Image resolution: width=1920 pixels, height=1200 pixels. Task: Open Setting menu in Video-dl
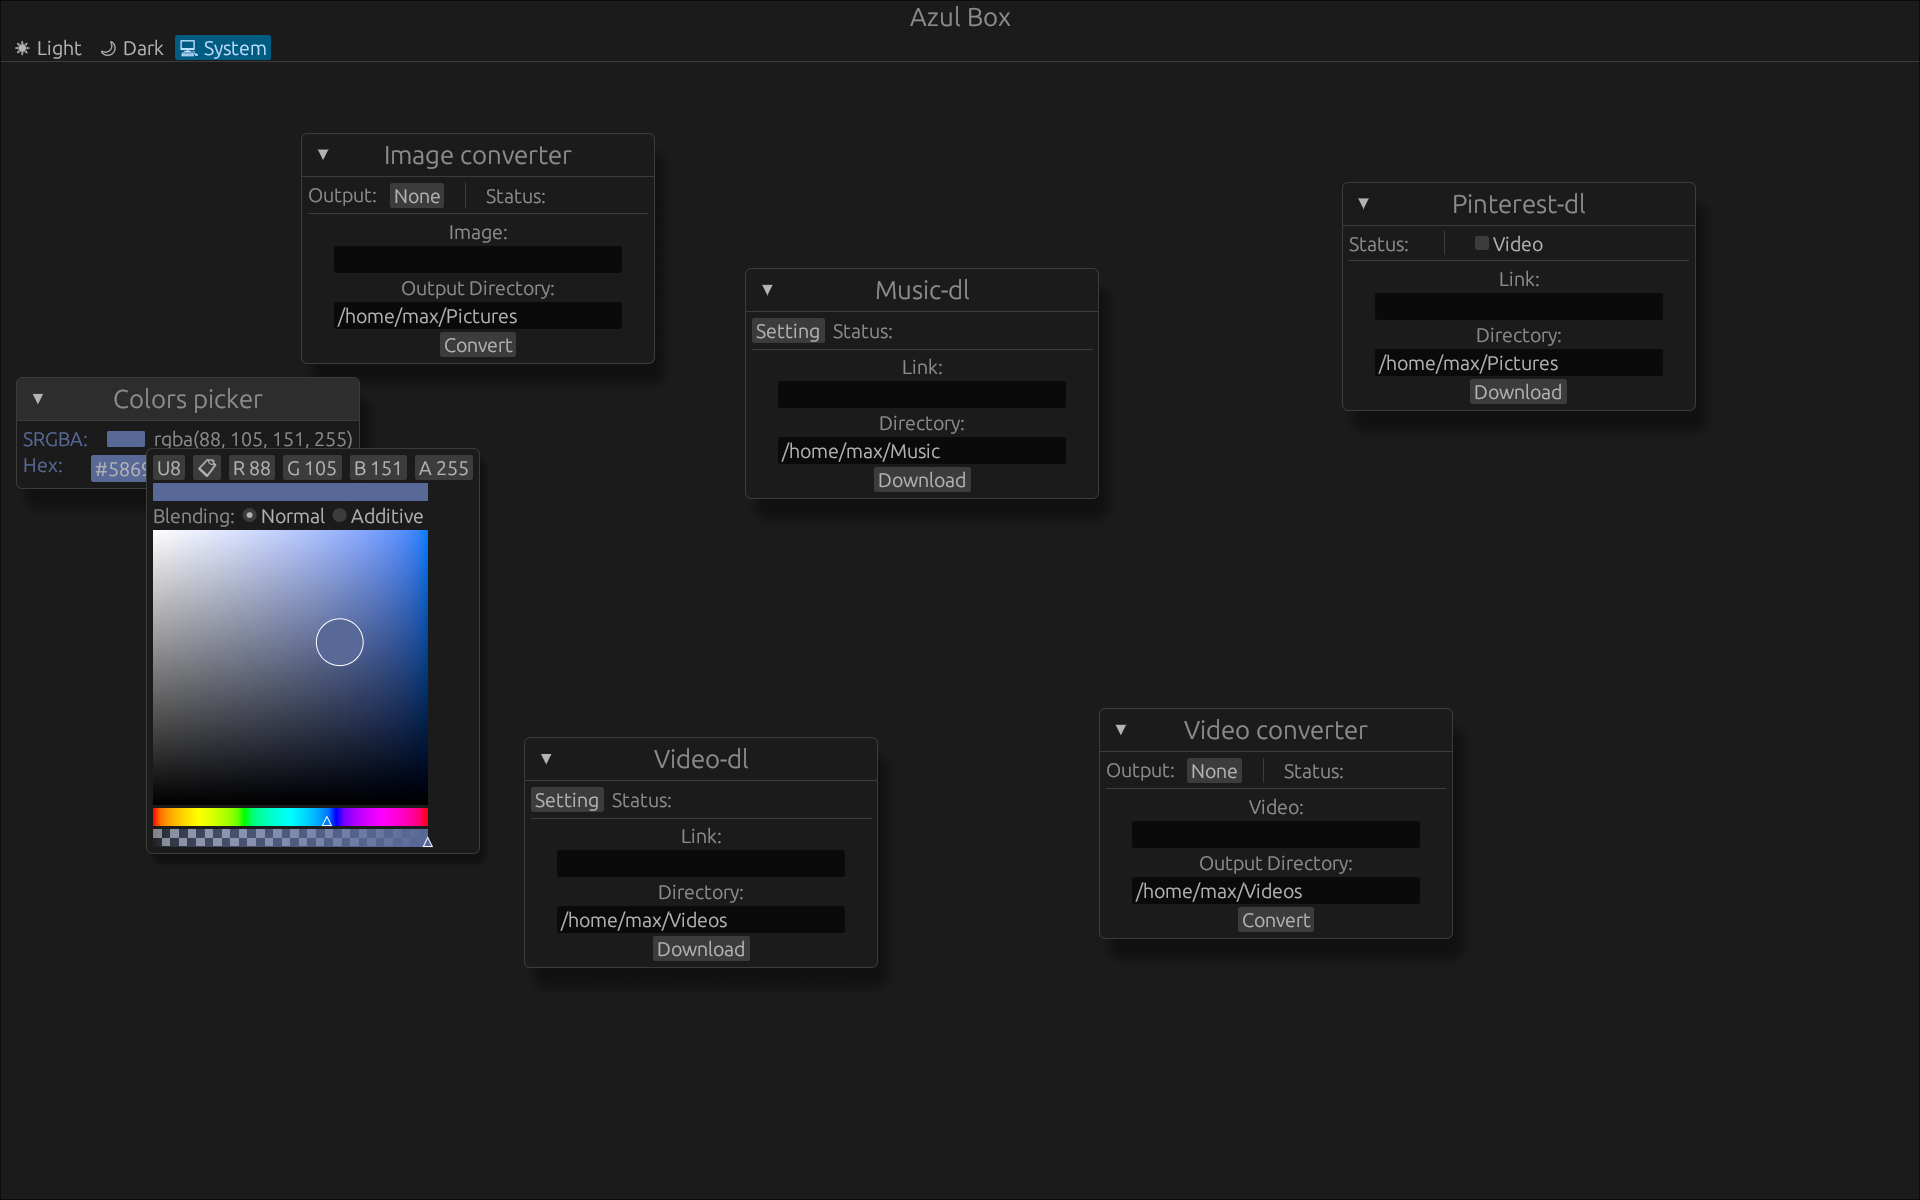pos(566,800)
